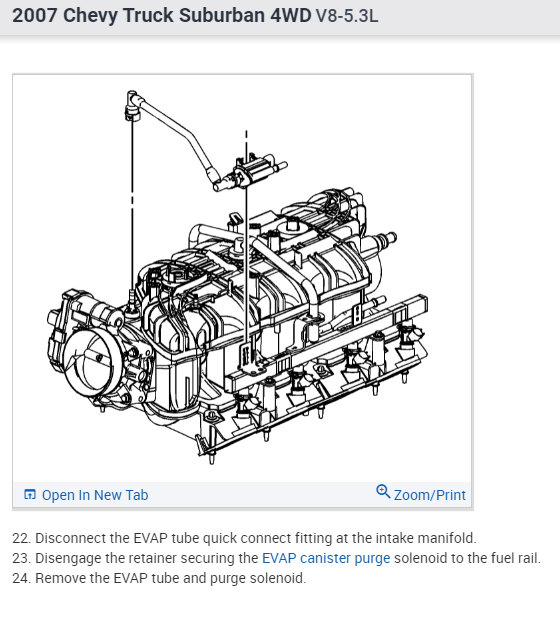
Task: Click the magnifier zoom icon
Action: pyautogui.click(x=383, y=491)
